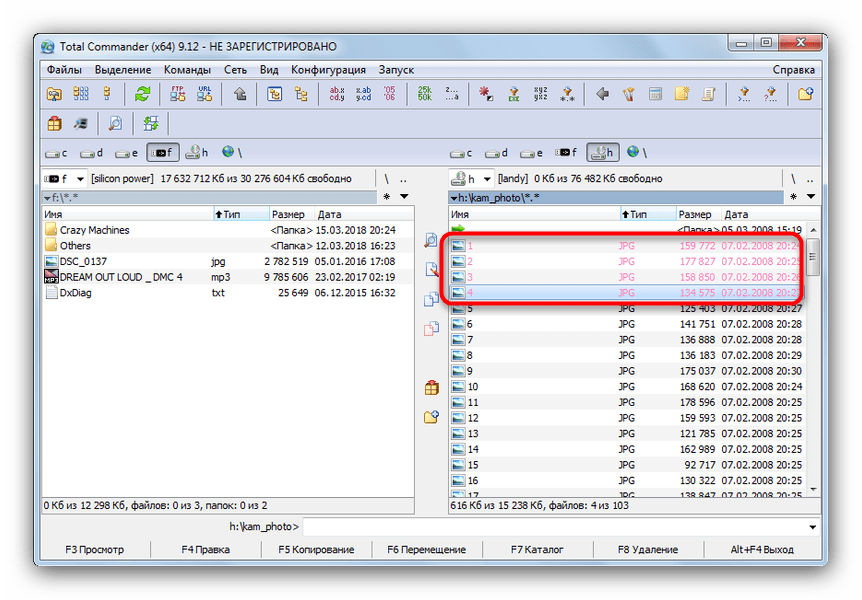This screenshot has height=600, width=862.
Task: Open the Команды menu
Action: pos(187,70)
